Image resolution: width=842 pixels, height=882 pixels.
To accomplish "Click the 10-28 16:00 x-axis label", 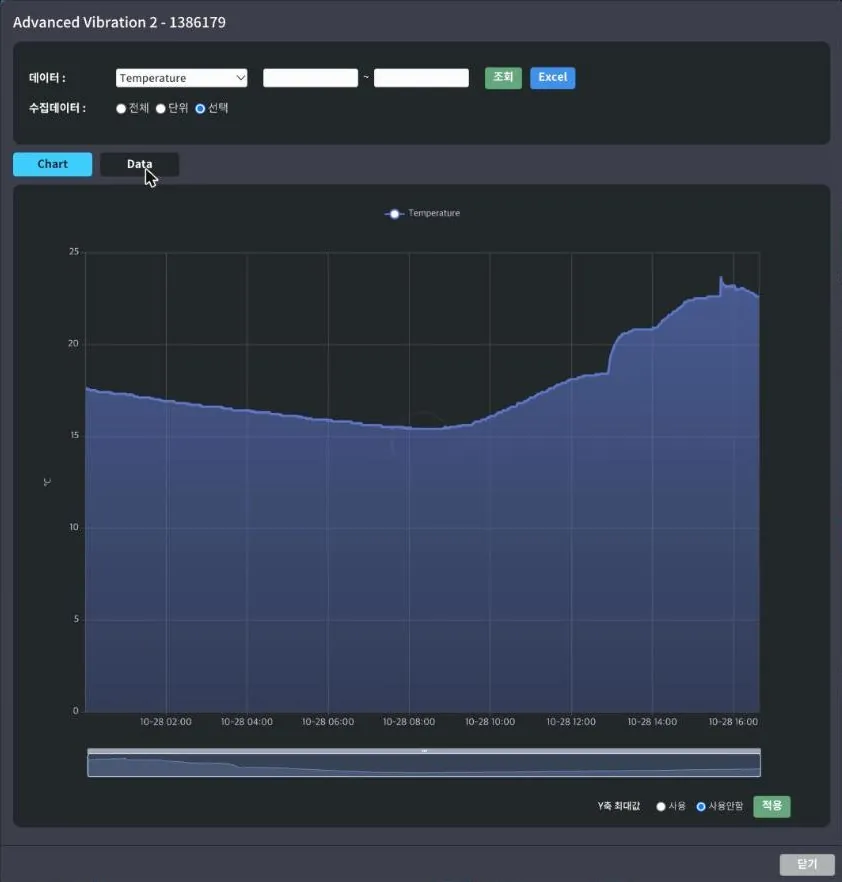I will [733, 722].
